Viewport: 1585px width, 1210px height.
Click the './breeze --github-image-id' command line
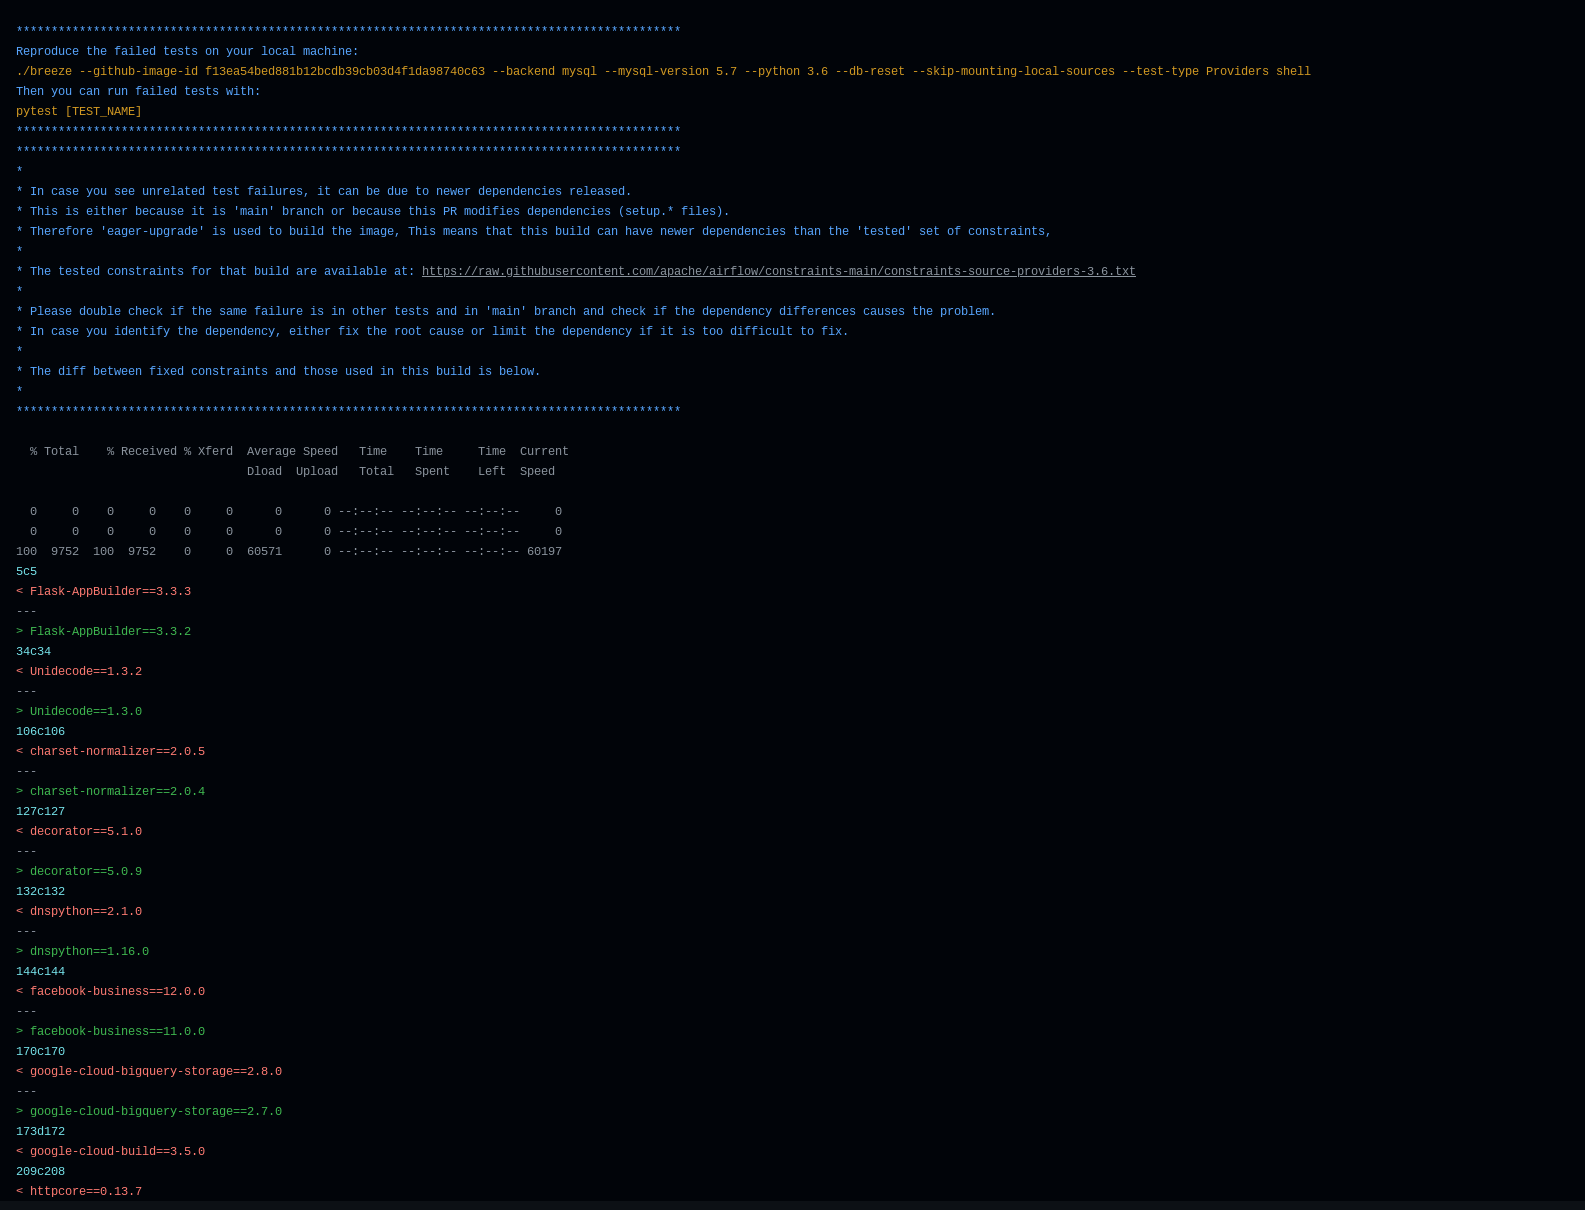663,72
